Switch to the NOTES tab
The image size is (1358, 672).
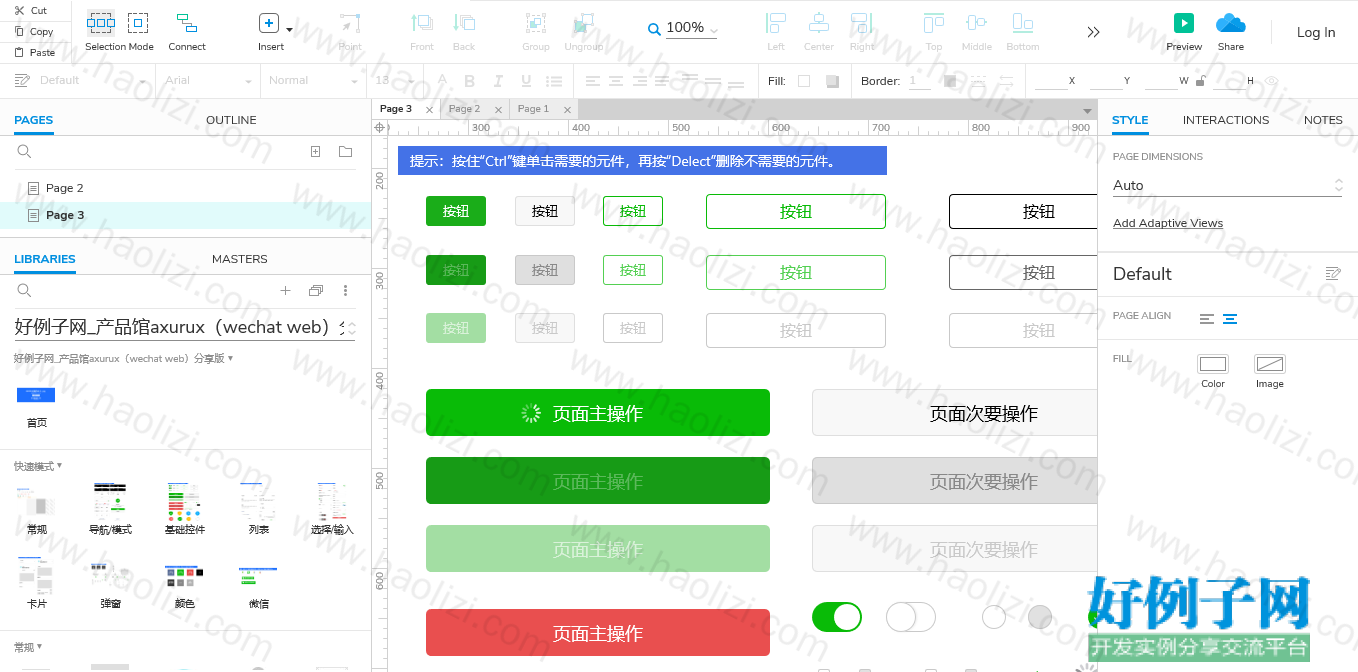1323,120
